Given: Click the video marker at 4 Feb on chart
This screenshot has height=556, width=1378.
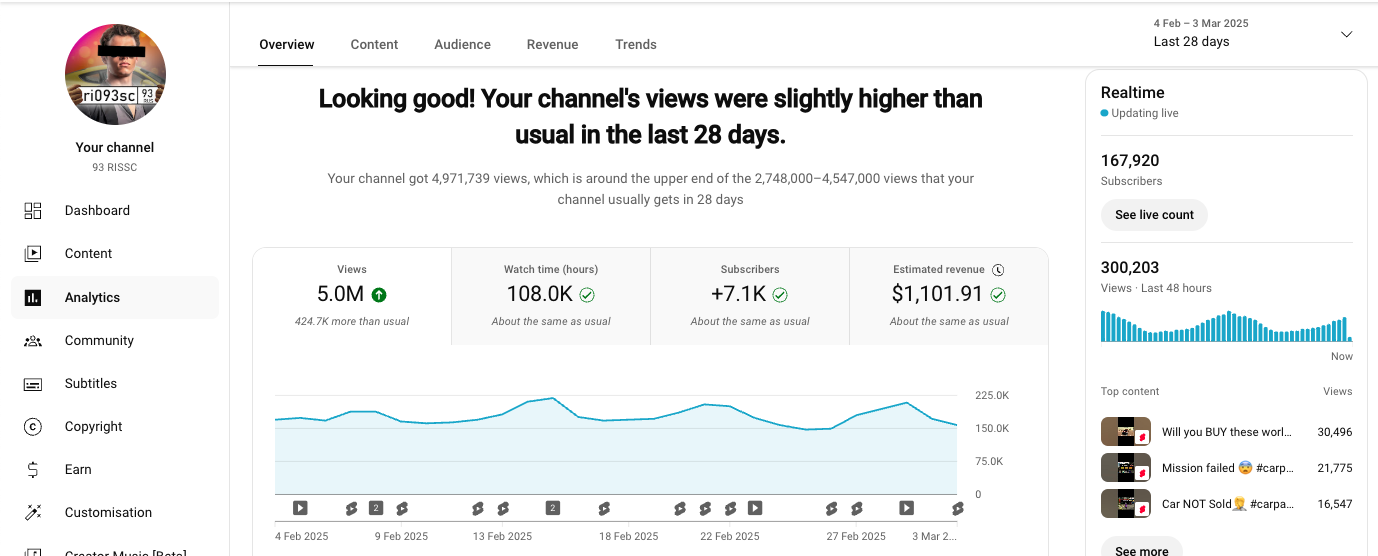Looking at the screenshot, I should 299,508.
